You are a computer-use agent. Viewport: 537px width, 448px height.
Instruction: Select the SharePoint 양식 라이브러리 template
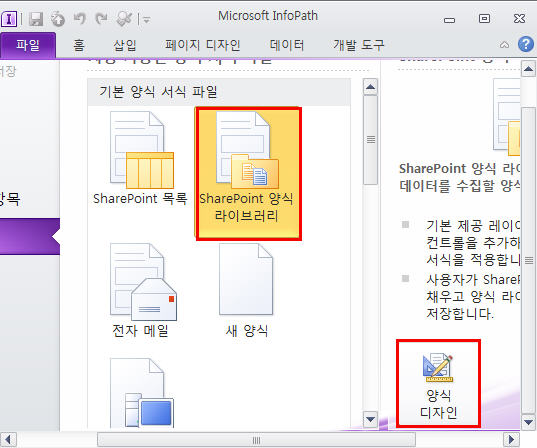click(247, 173)
